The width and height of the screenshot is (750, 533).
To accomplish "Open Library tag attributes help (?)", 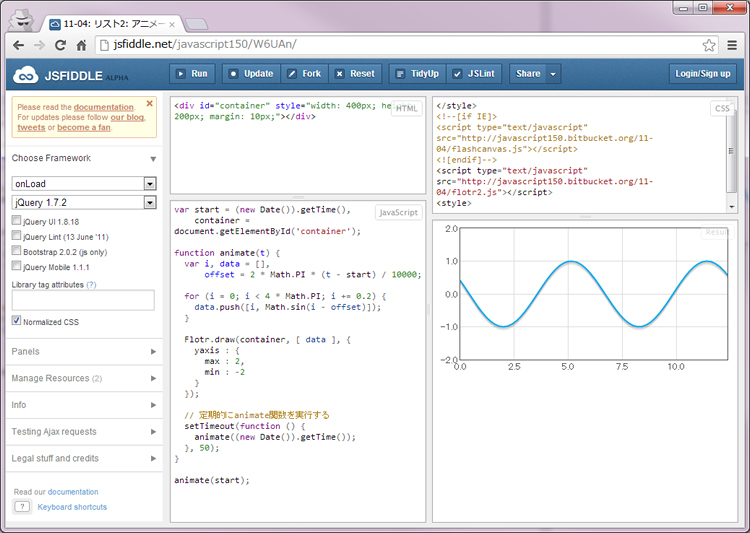I will click(x=91, y=285).
